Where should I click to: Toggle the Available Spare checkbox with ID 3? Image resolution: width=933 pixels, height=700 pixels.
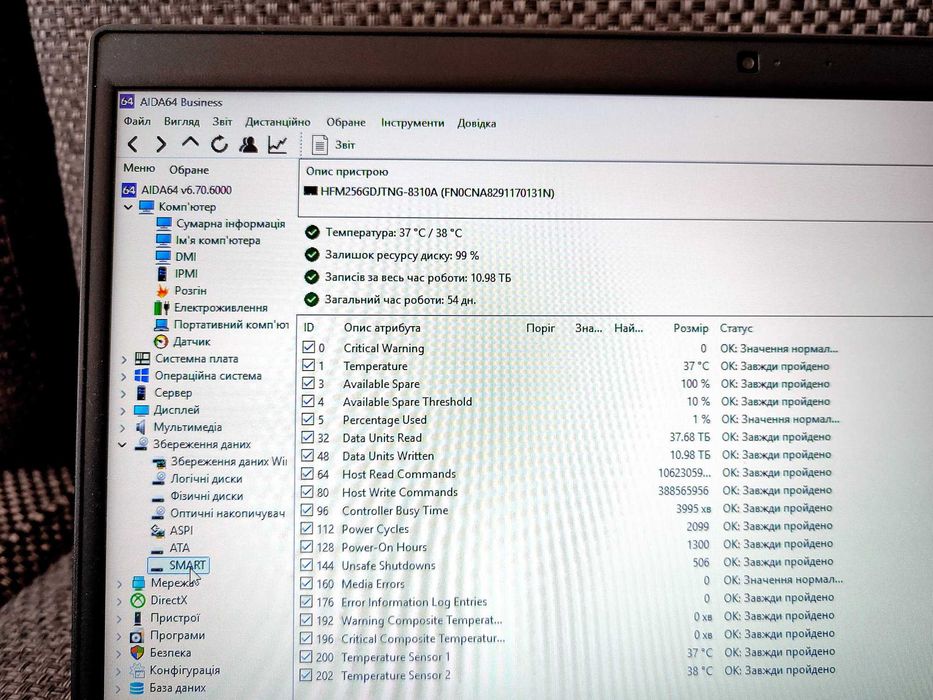(x=308, y=383)
